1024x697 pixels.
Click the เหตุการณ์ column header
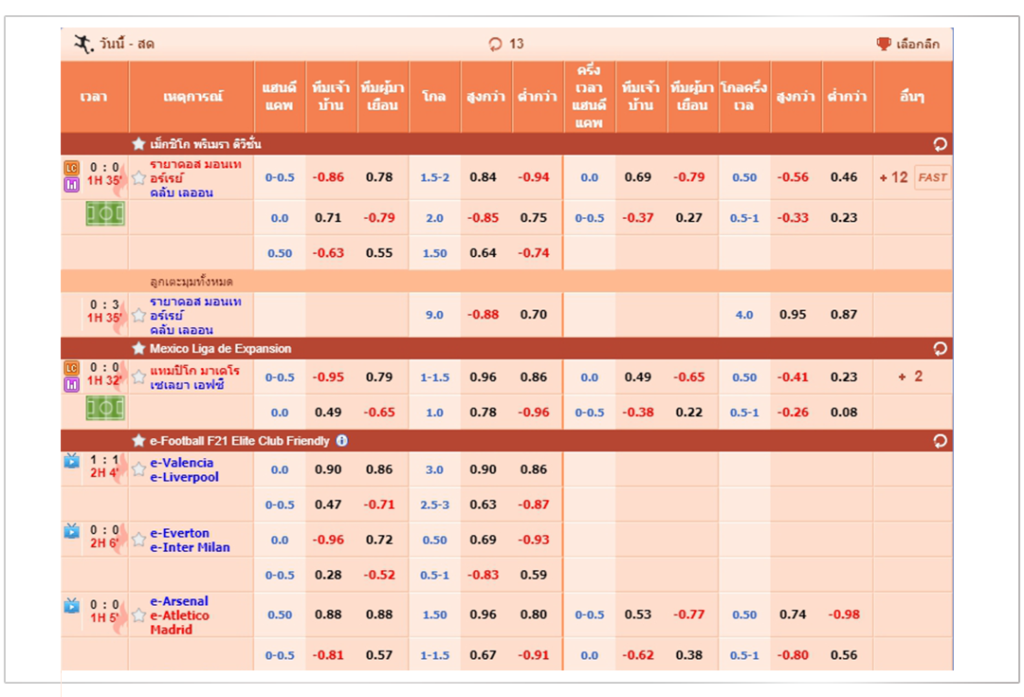click(192, 97)
